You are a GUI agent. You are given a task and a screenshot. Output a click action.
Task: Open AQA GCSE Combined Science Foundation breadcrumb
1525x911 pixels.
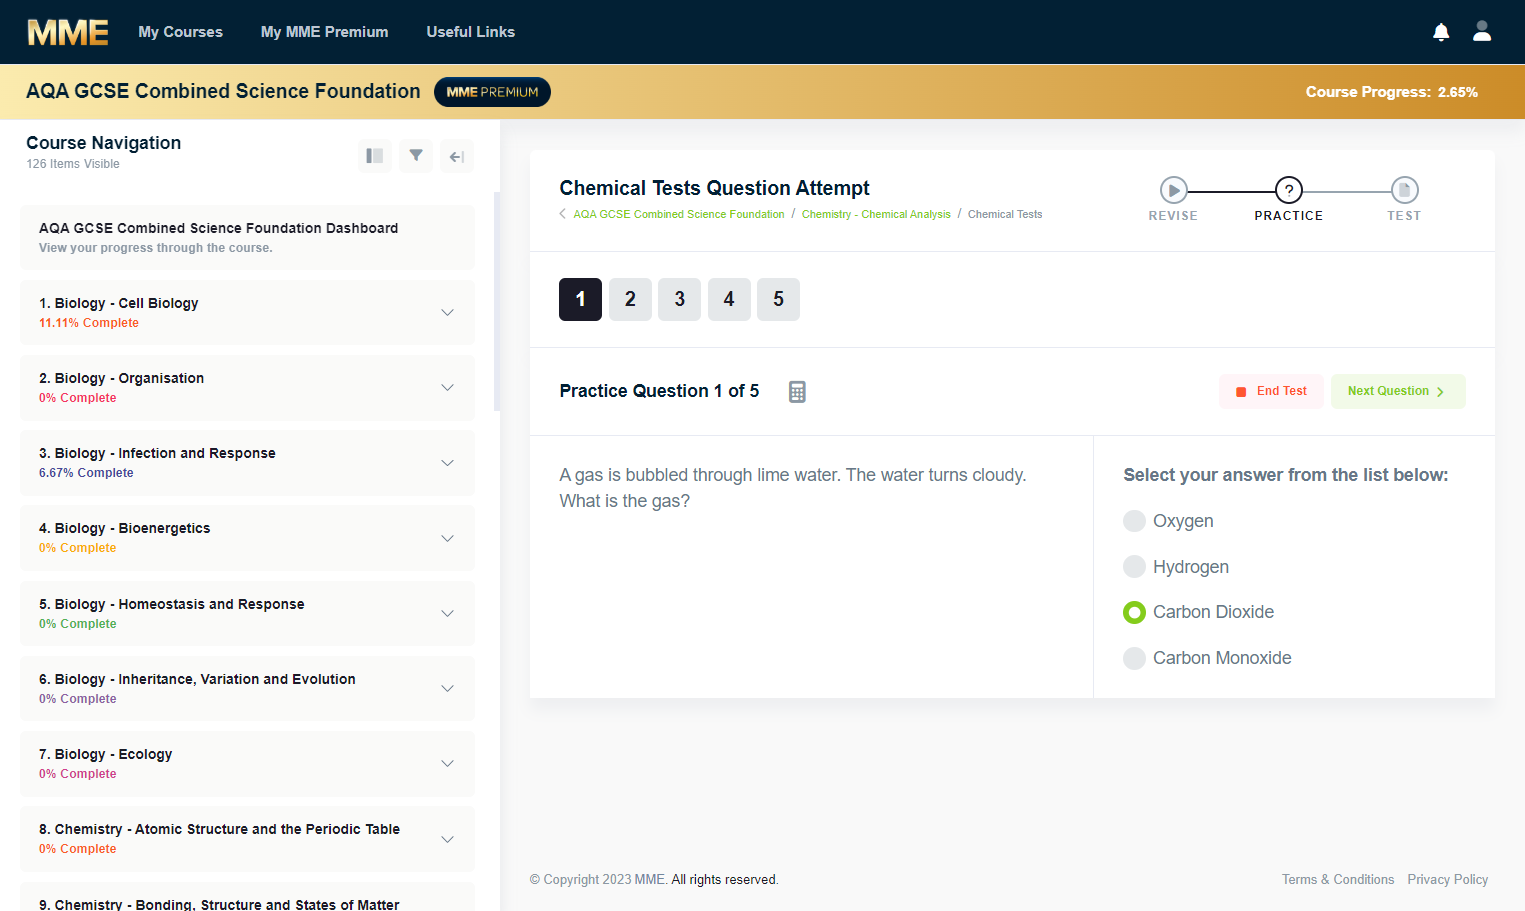point(678,214)
